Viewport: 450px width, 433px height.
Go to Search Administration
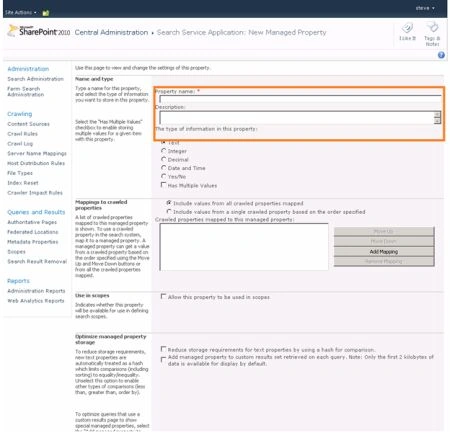pyautogui.click(x=36, y=79)
